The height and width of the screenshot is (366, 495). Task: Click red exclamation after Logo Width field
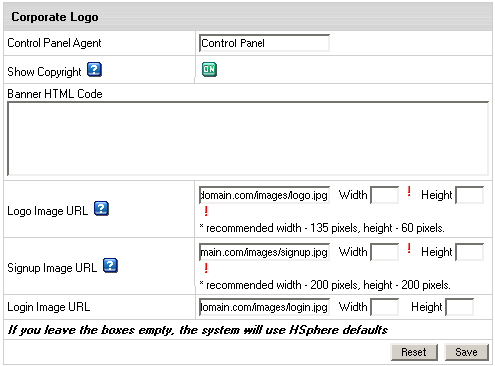pyautogui.click(x=409, y=192)
